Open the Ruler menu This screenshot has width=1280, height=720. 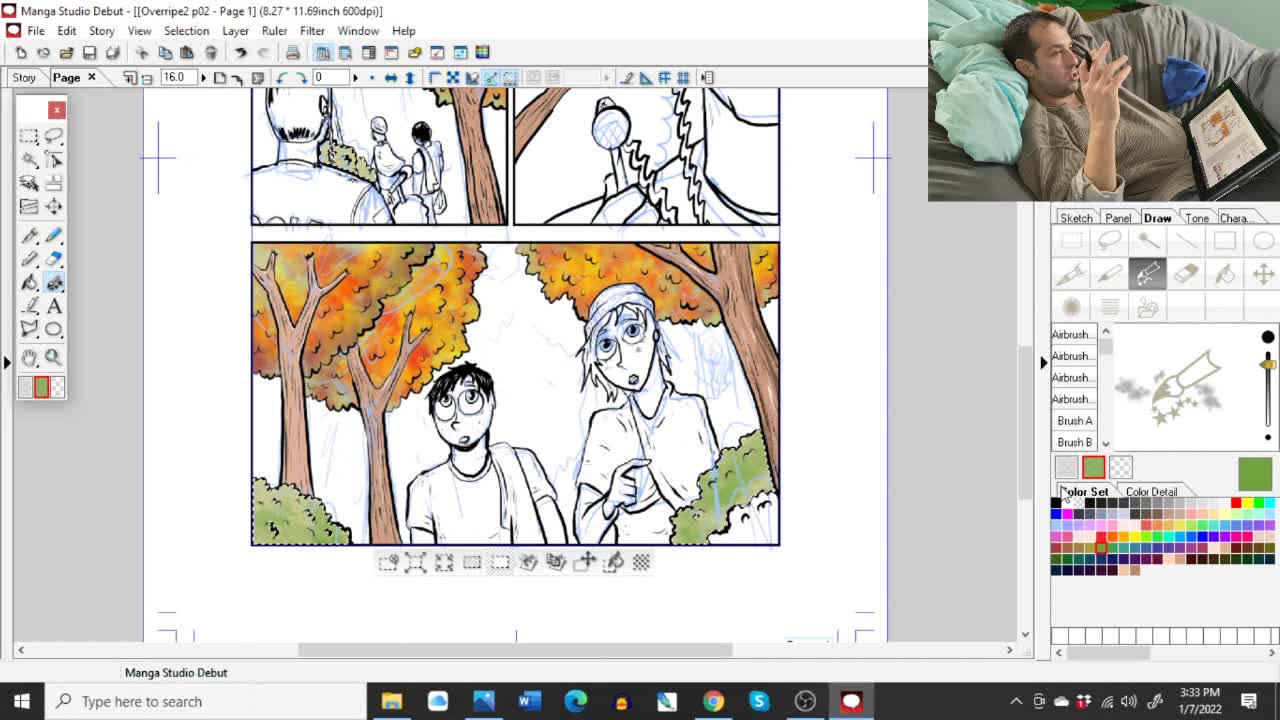pyautogui.click(x=274, y=31)
